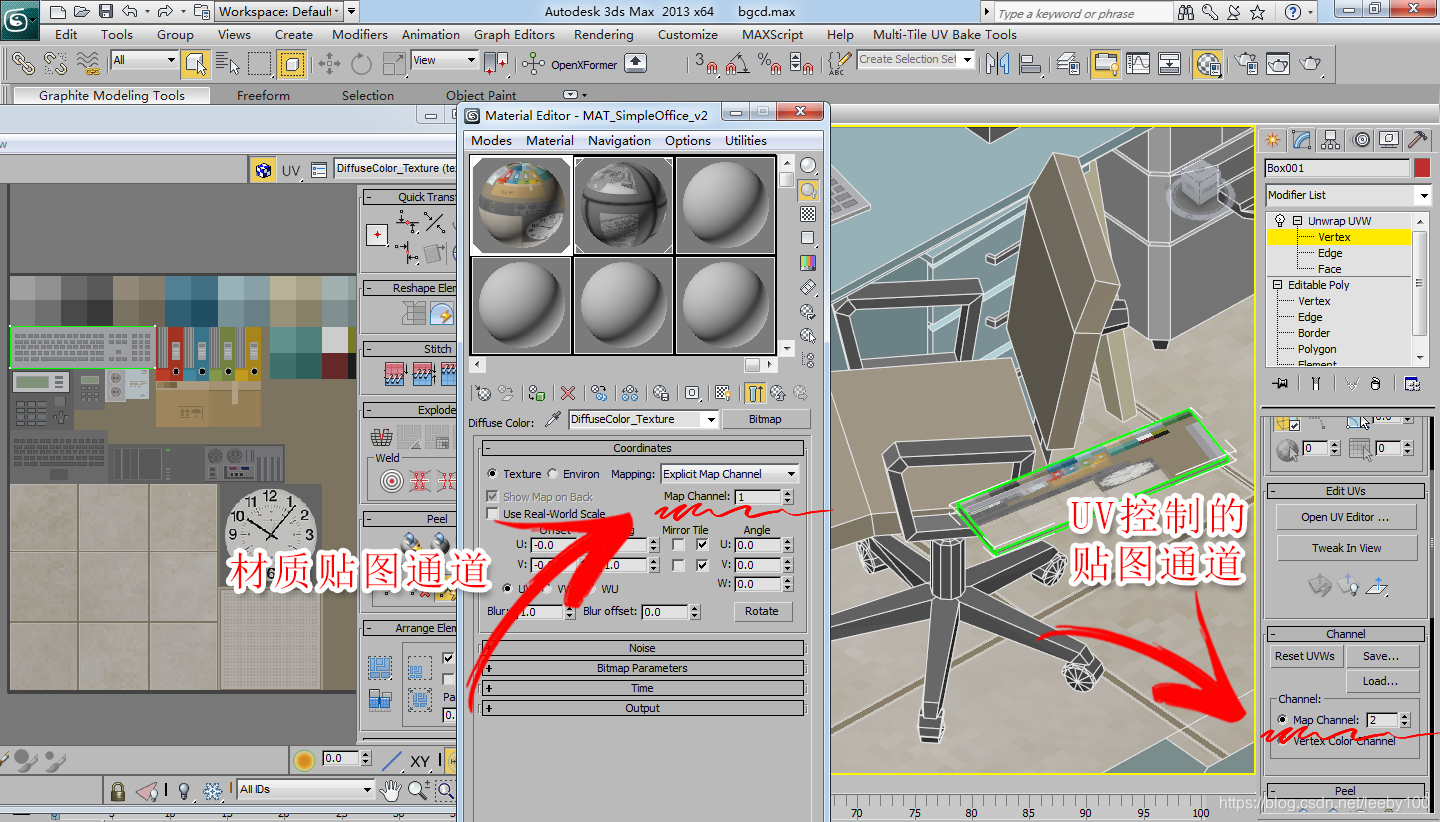Open the DiffuseColor_Texture map name dropdown
Screen dimensions: 1440x822
point(643,420)
